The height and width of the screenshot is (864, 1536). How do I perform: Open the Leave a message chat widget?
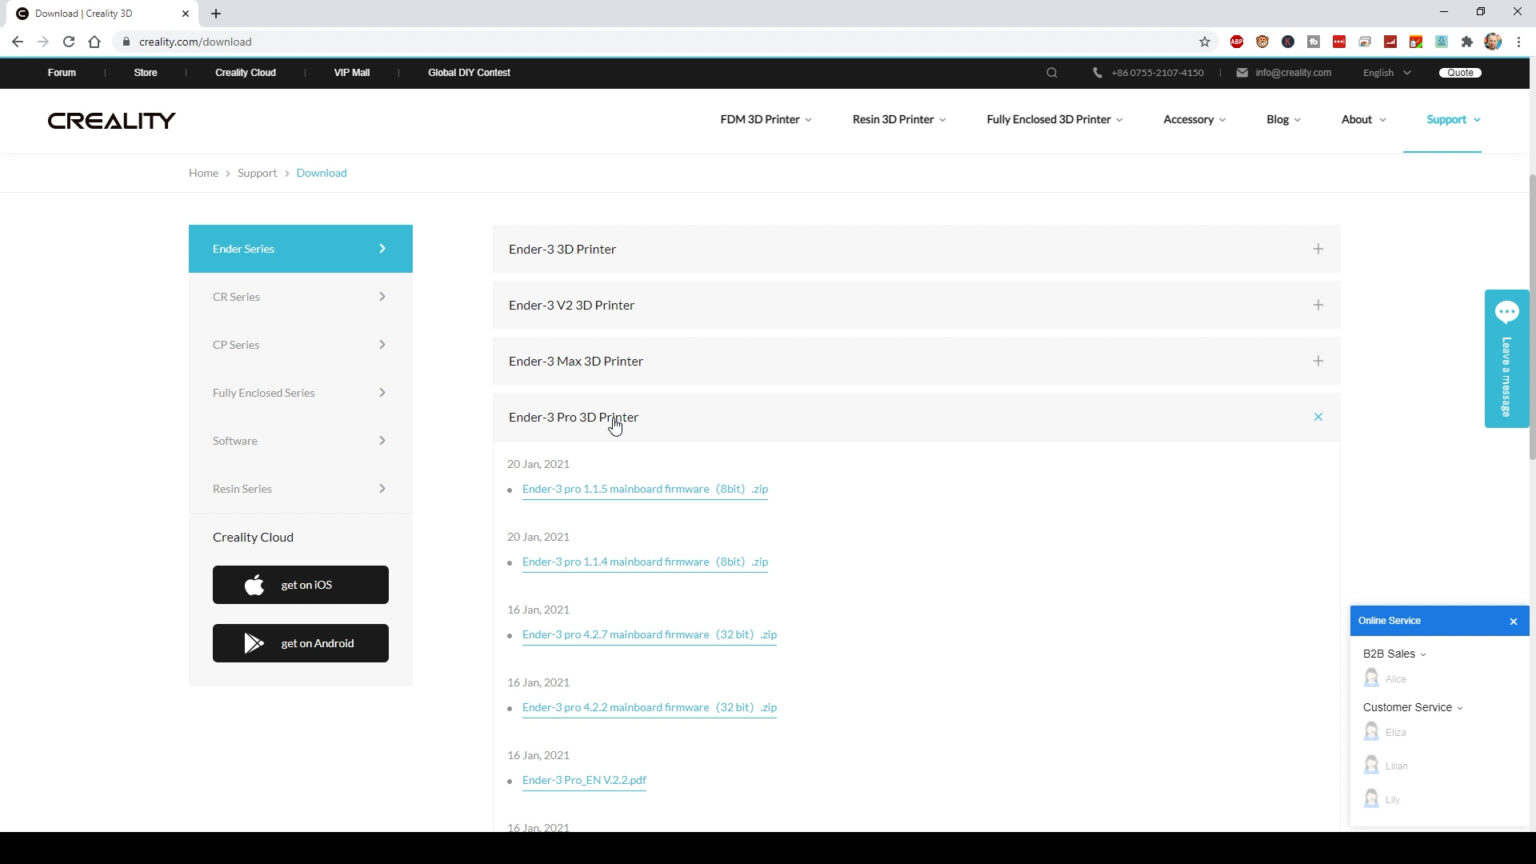tap(1506, 358)
